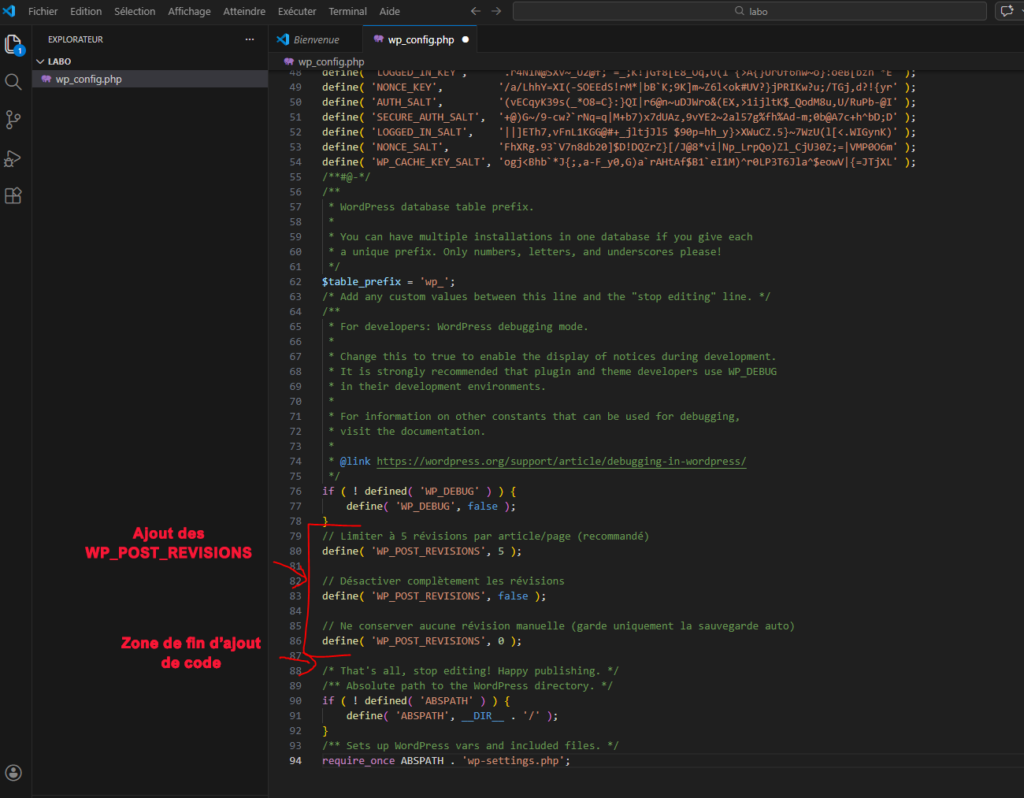Open the Edition menu
Image resolution: width=1024 pixels, height=798 pixels.
(x=86, y=11)
